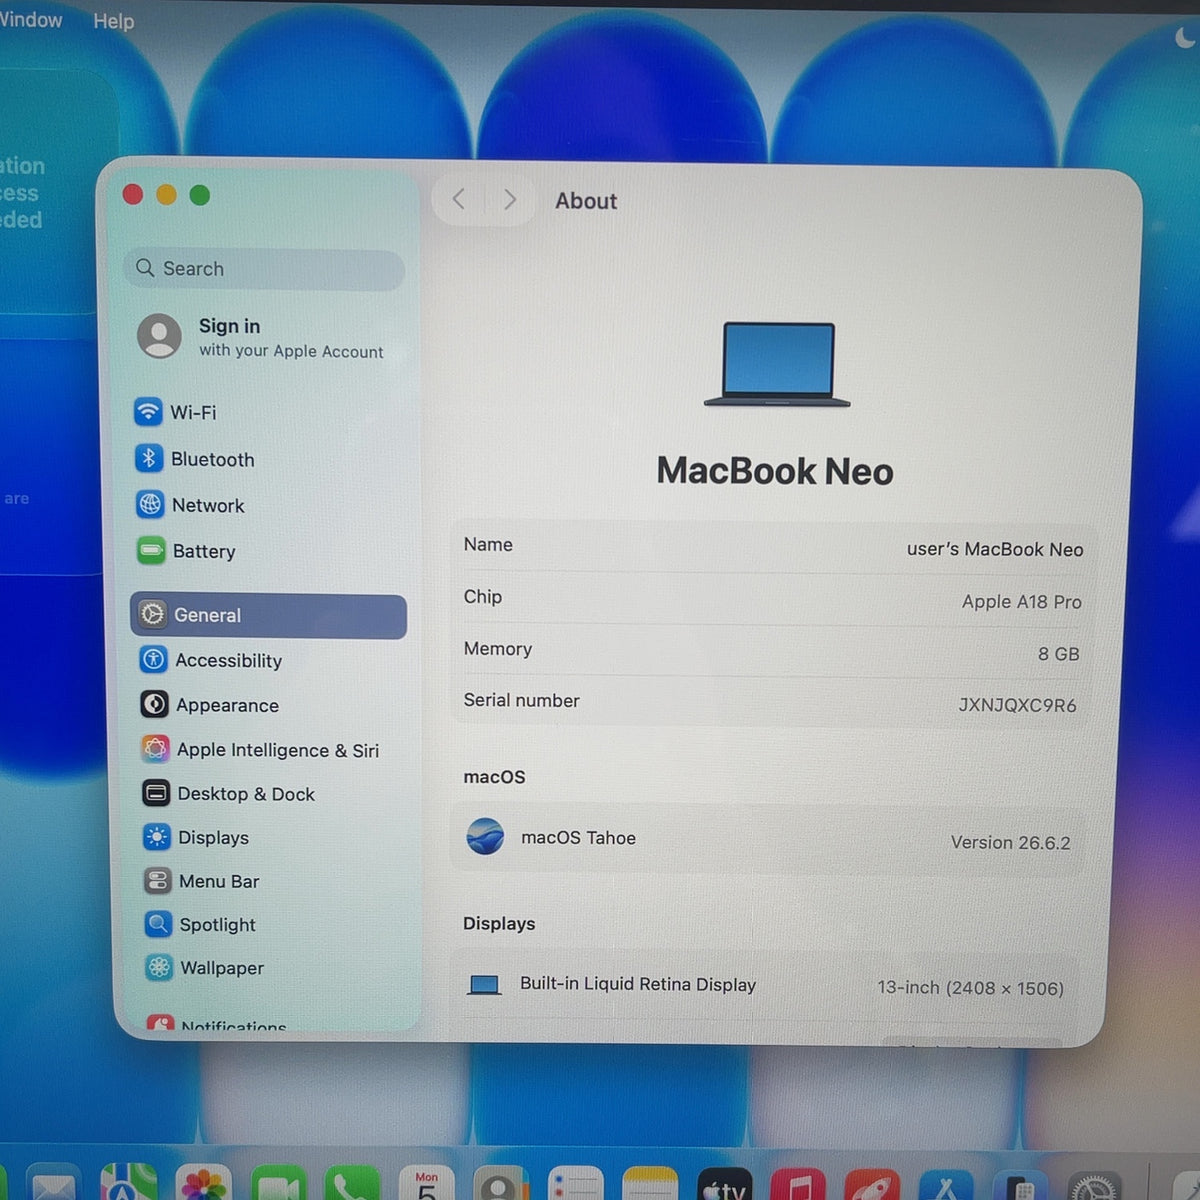
Task: Select Displays in the sidebar
Action: (x=196, y=837)
